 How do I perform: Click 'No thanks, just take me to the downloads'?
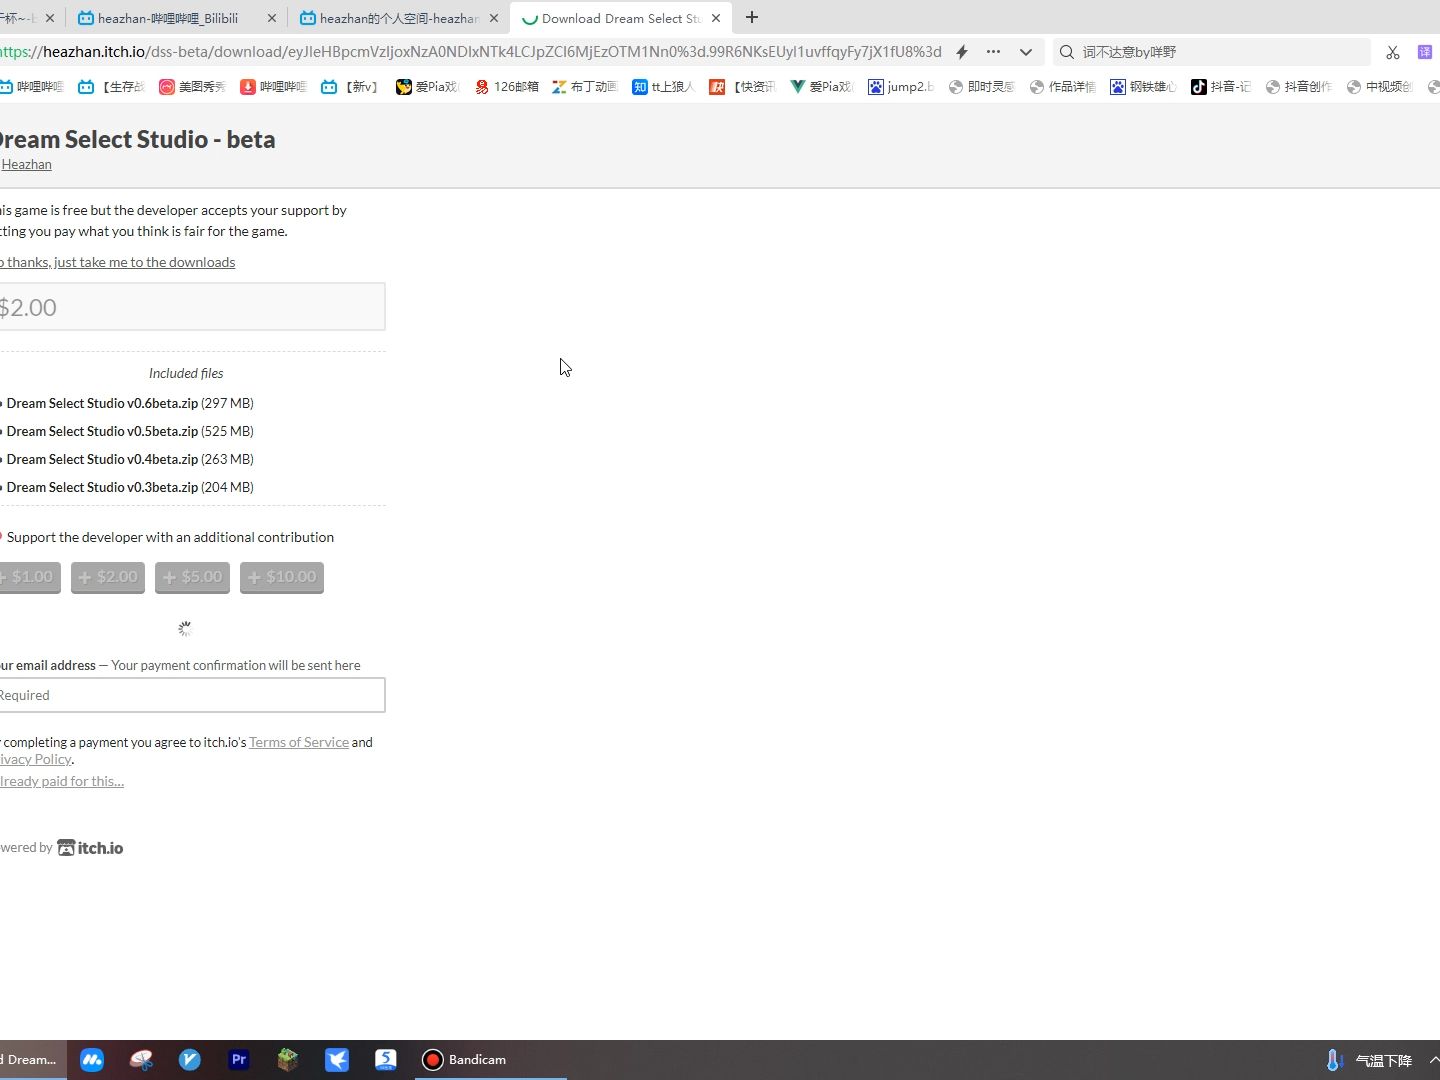click(x=117, y=262)
